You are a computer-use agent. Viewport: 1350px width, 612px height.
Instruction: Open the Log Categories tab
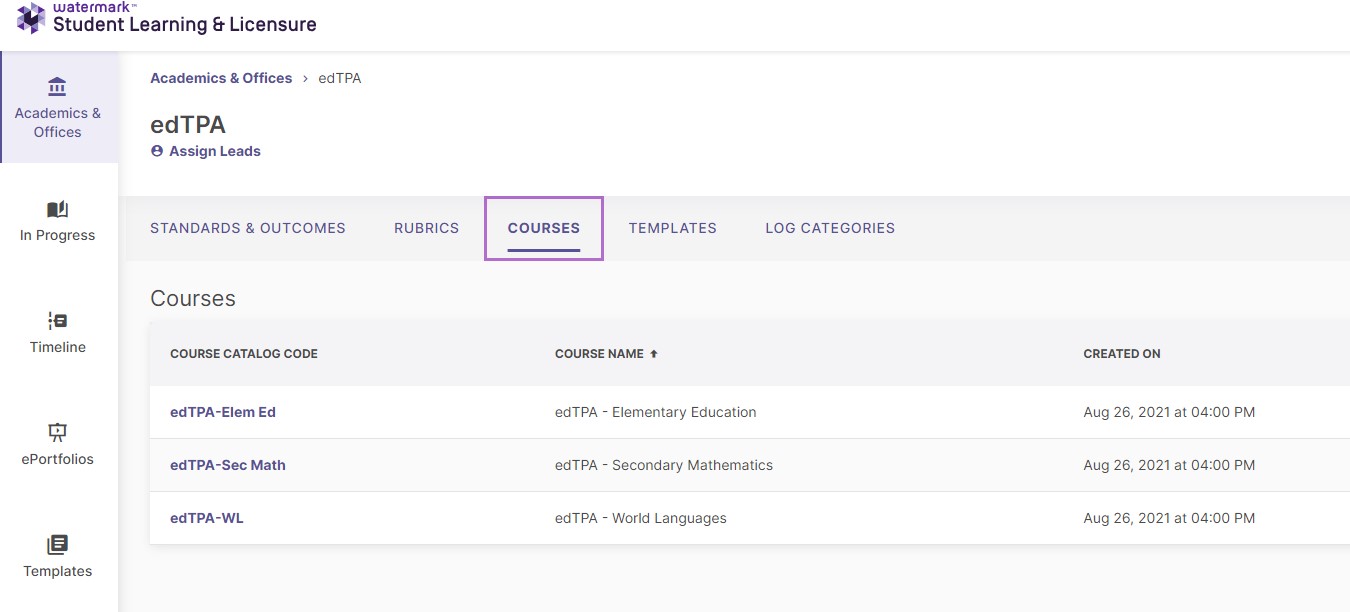click(x=830, y=228)
